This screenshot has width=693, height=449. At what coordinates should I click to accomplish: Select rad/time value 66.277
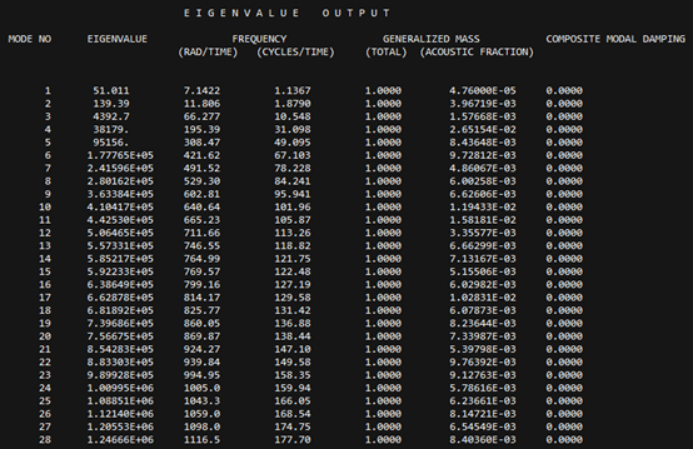coord(202,117)
